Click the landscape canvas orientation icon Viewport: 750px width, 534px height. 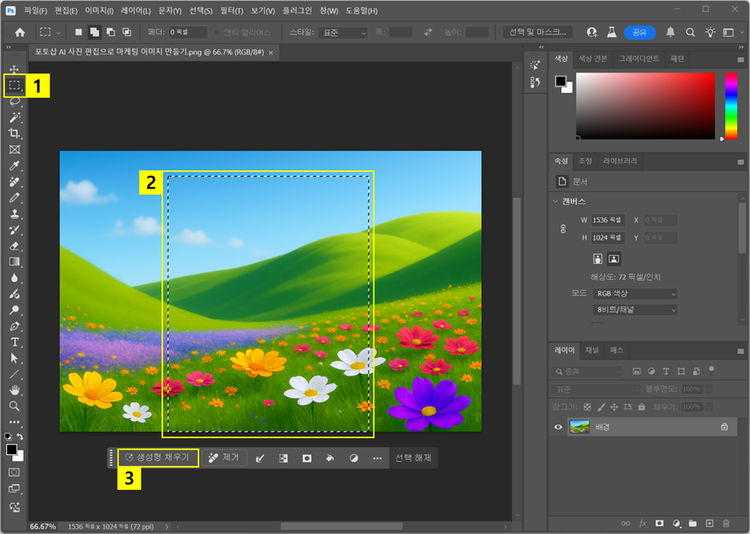[x=614, y=258]
